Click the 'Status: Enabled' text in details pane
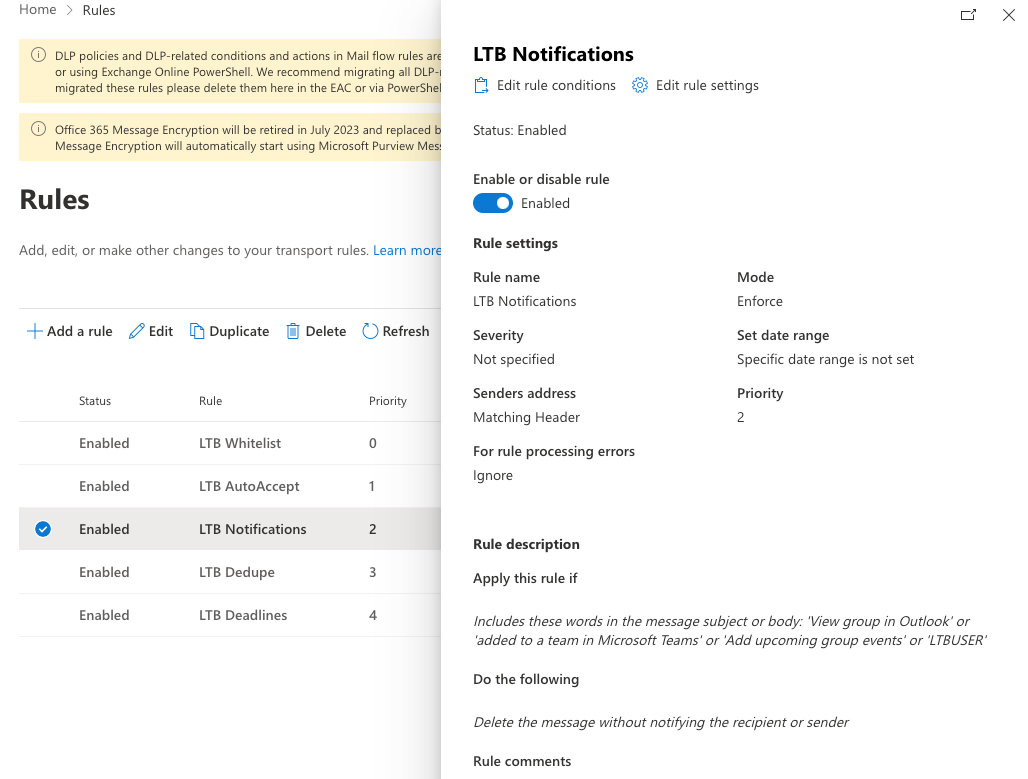The height and width of the screenshot is (779, 1028). 520,130
